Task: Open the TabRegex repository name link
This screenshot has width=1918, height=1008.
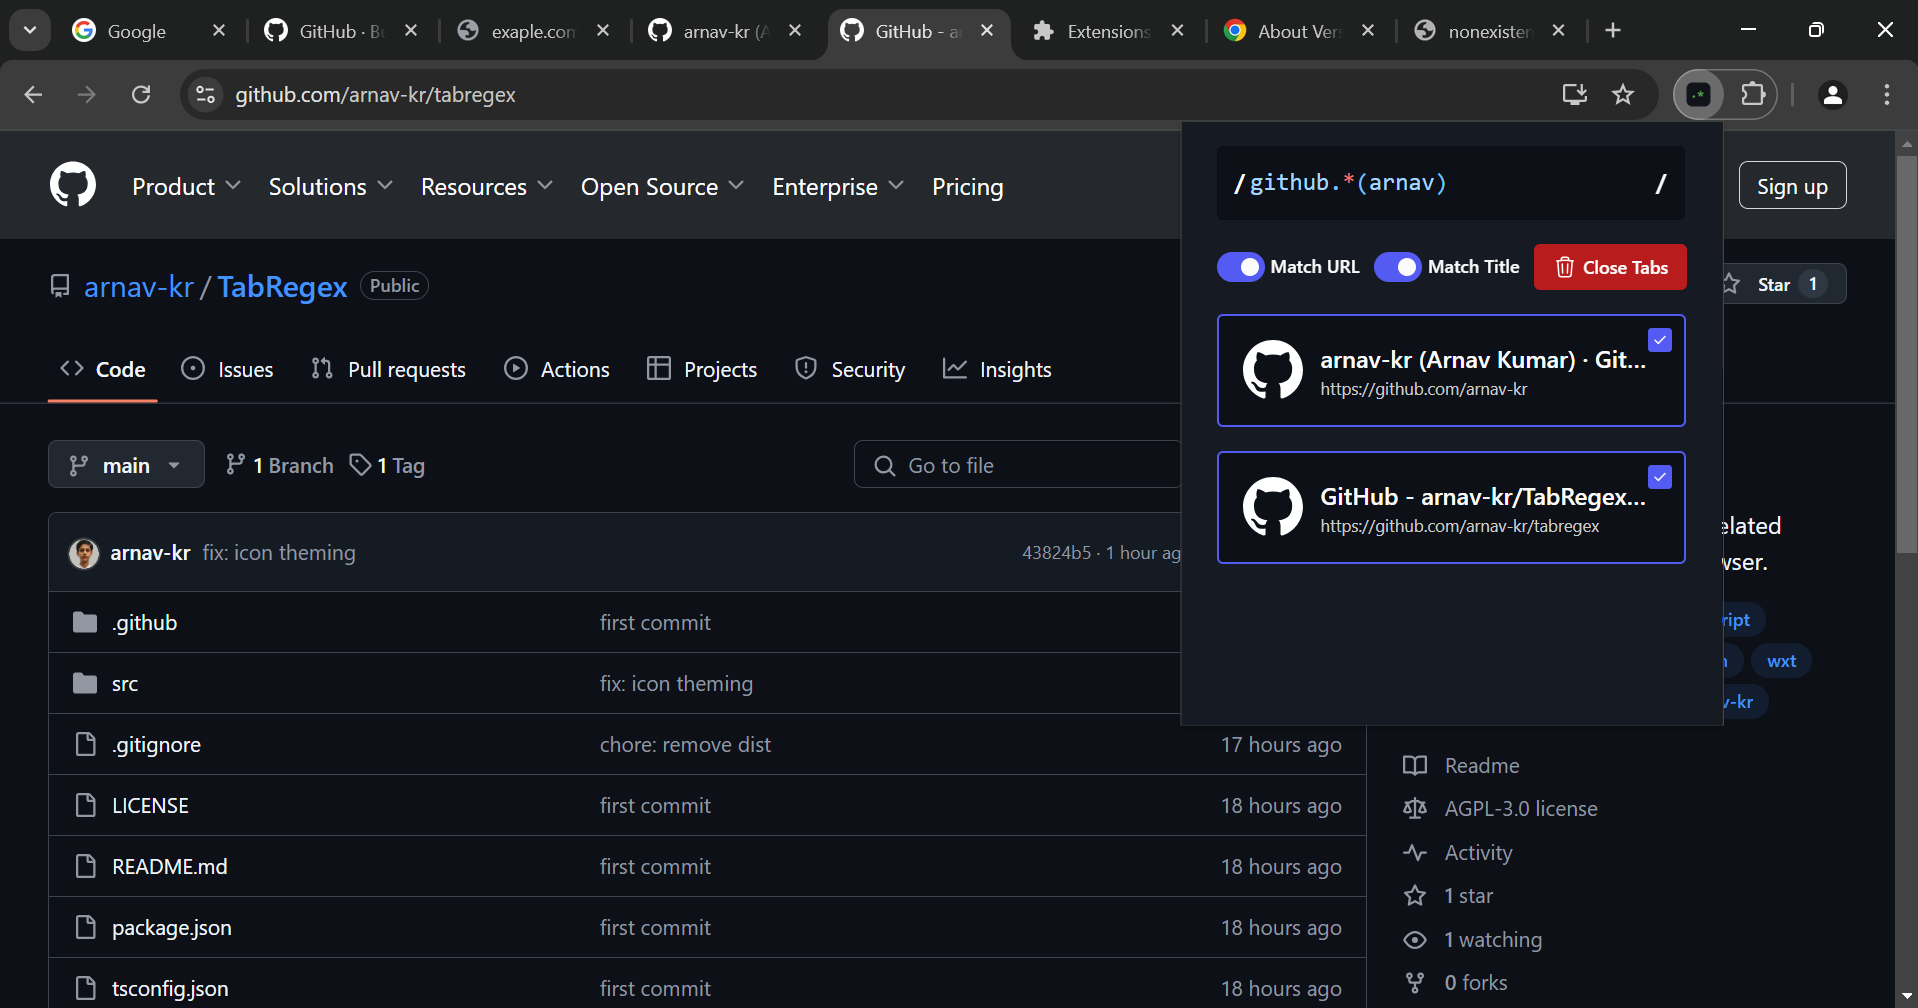Action: click(282, 287)
